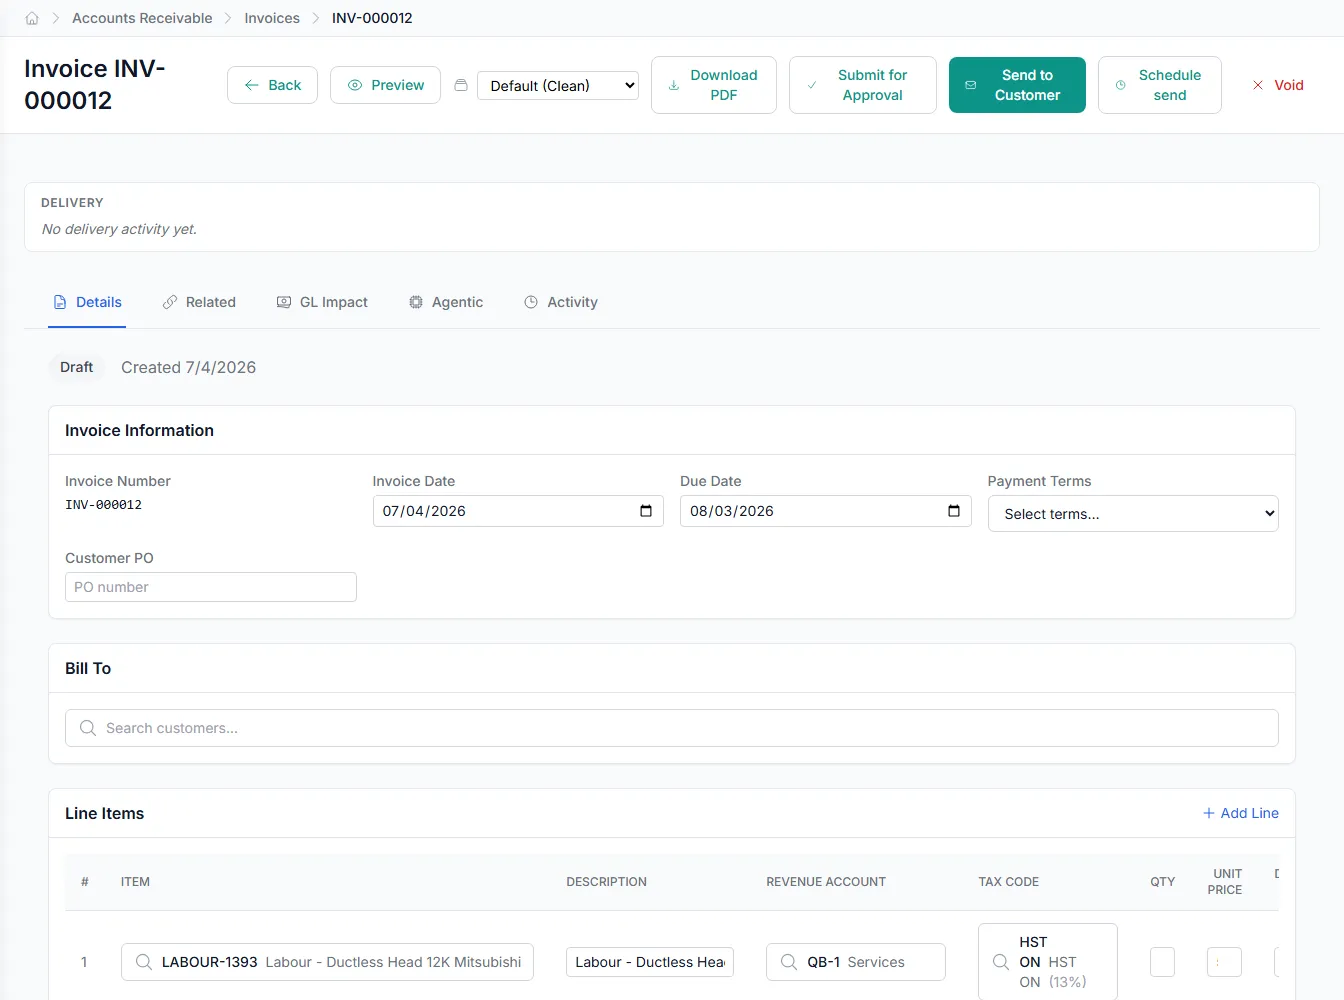This screenshot has width=1344, height=1000.
Task: Go to Invoices breadcrumb link
Action: [272, 18]
